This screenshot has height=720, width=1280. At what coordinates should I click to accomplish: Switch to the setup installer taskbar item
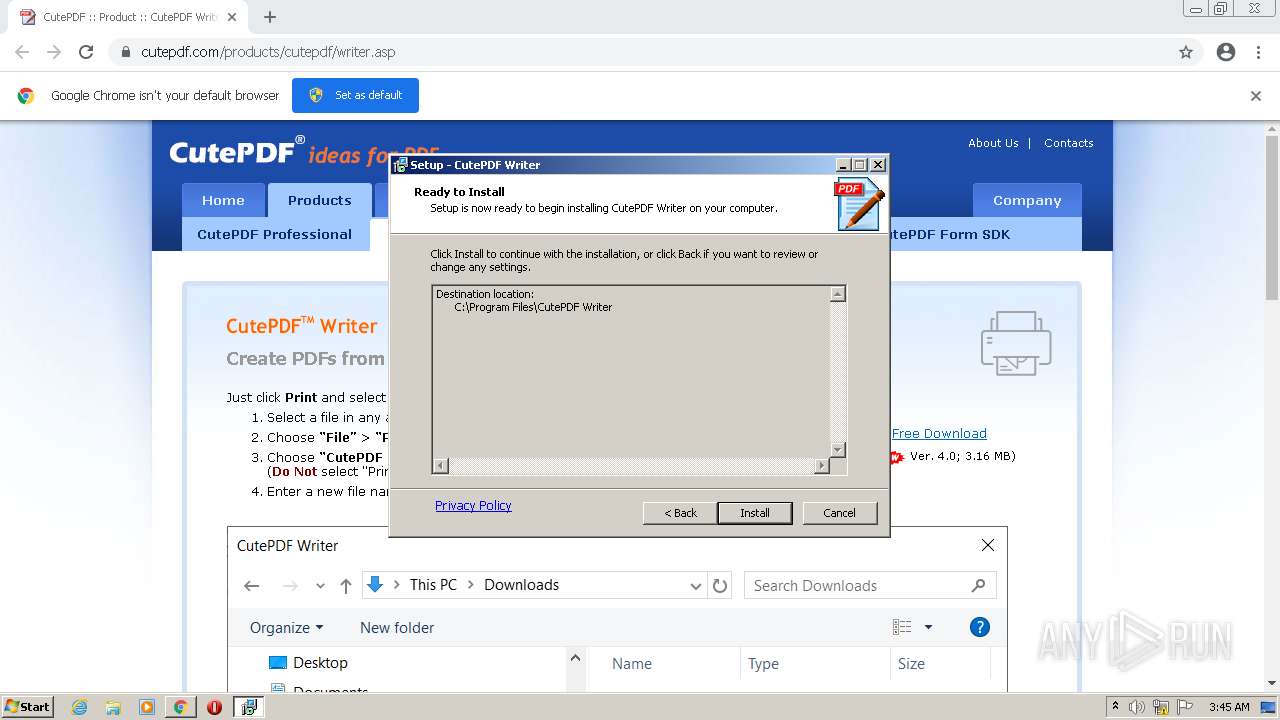[x=248, y=707]
